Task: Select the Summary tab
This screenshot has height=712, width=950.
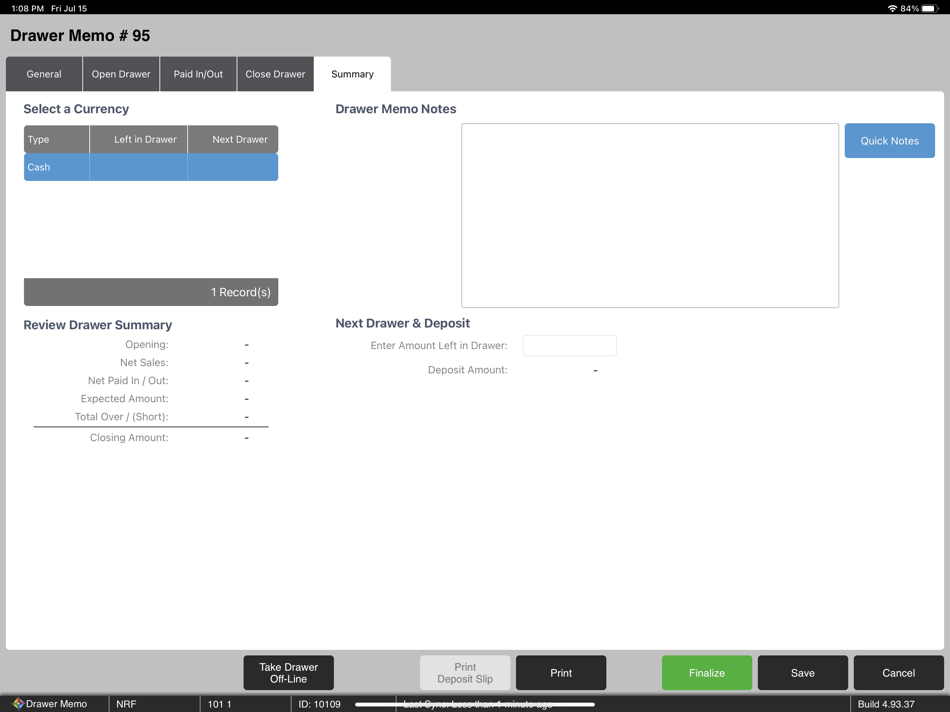Action: (x=352, y=73)
